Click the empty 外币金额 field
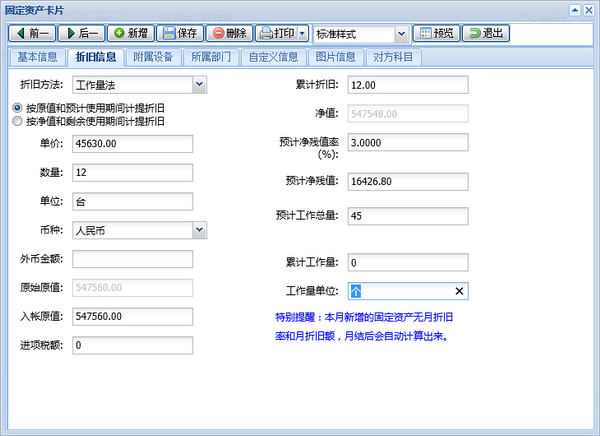This screenshot has height=436, width=600. [x=132, y=259]
